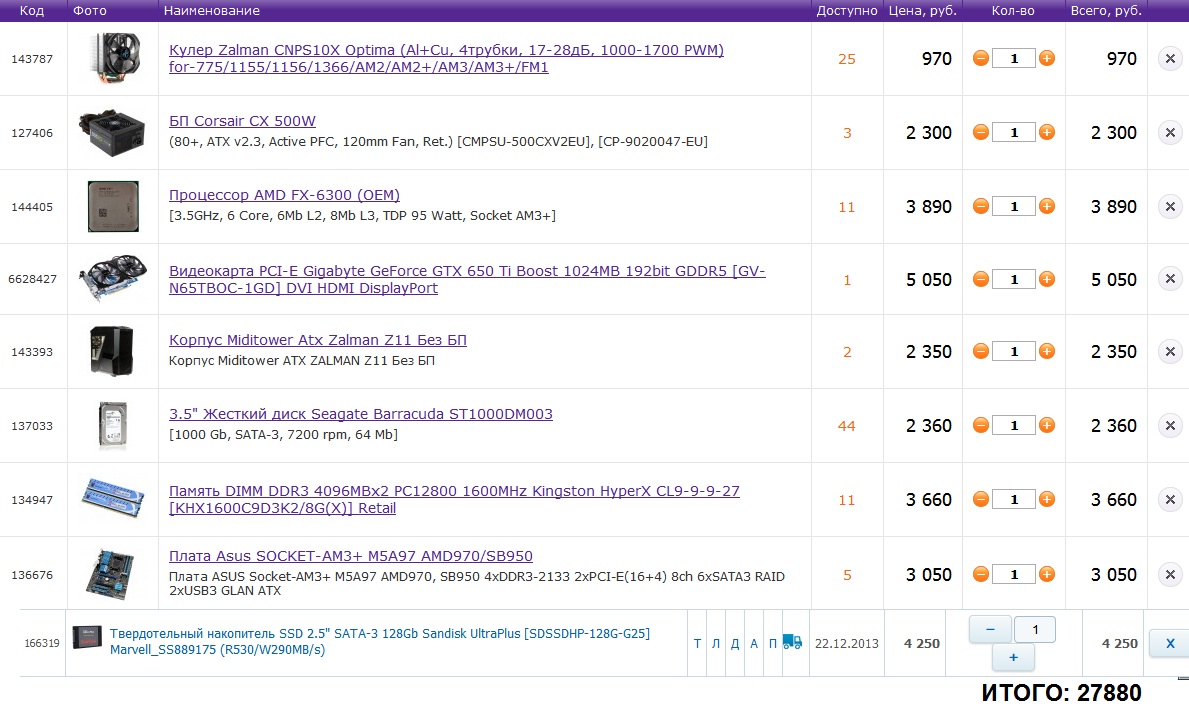Click product code 6628427
1189x708 pixels.
33,279
